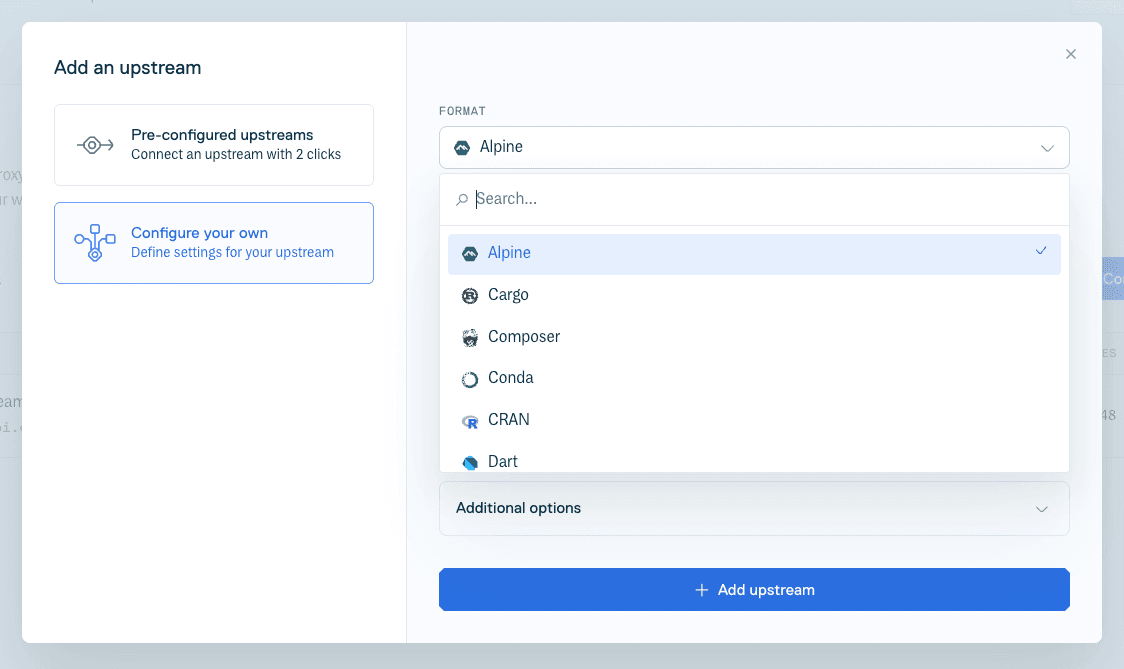Click the Add upstream button
1124x669 pixels.
click(754, 589)
